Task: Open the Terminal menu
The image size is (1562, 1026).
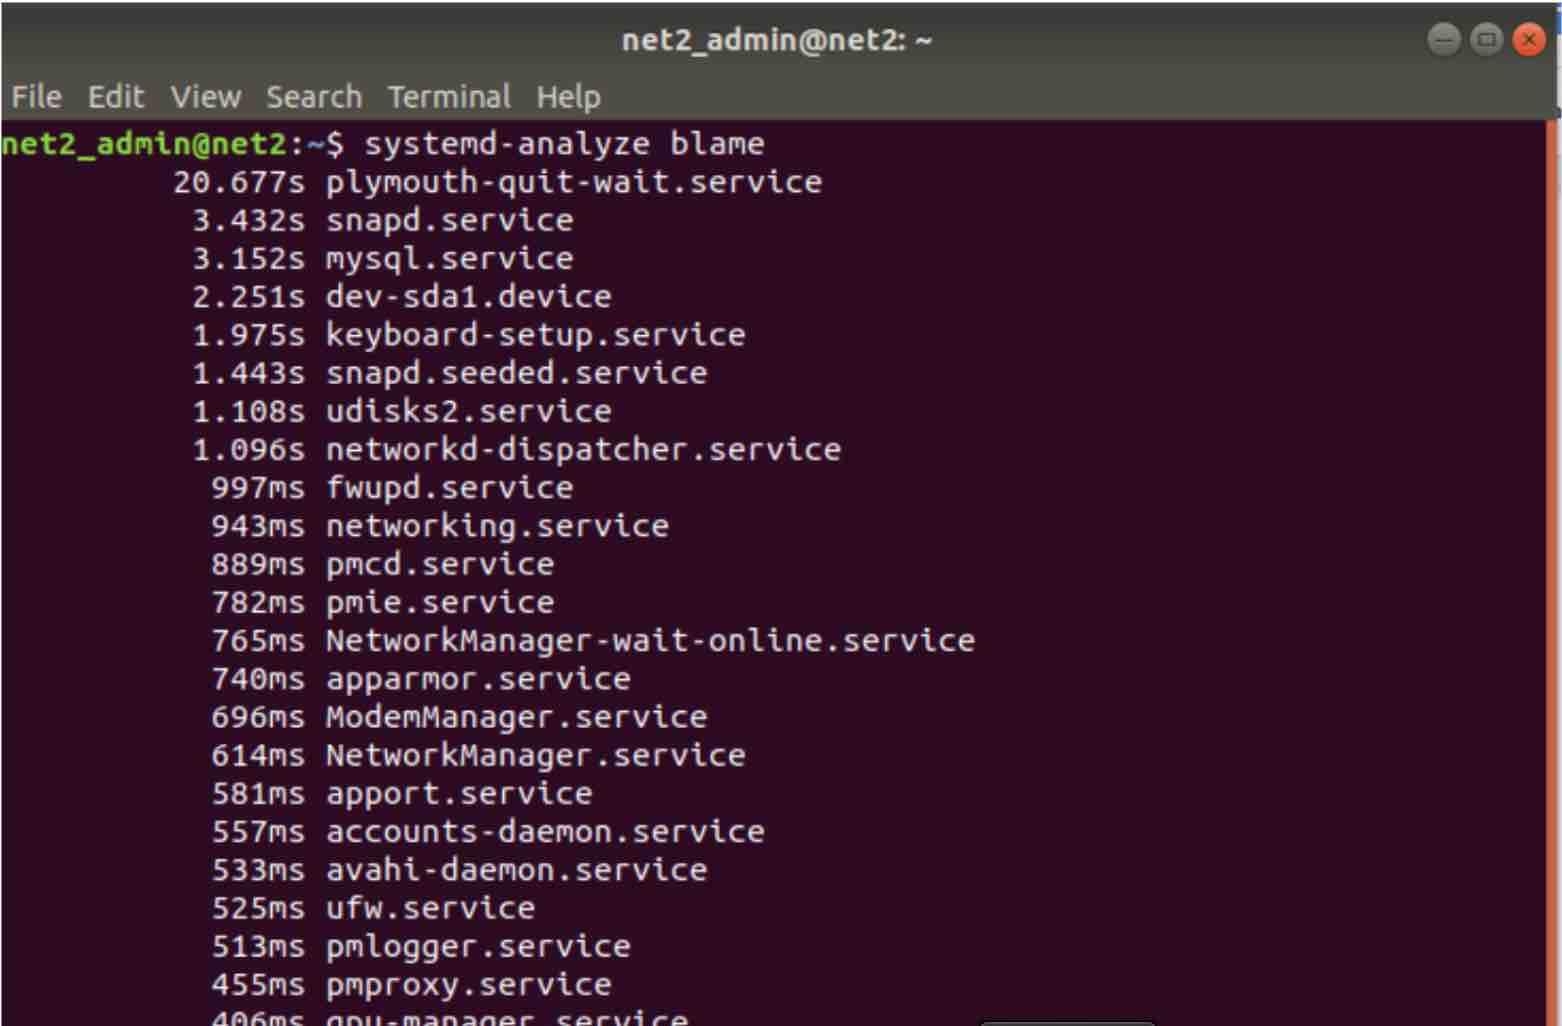Action: (449, 97)
